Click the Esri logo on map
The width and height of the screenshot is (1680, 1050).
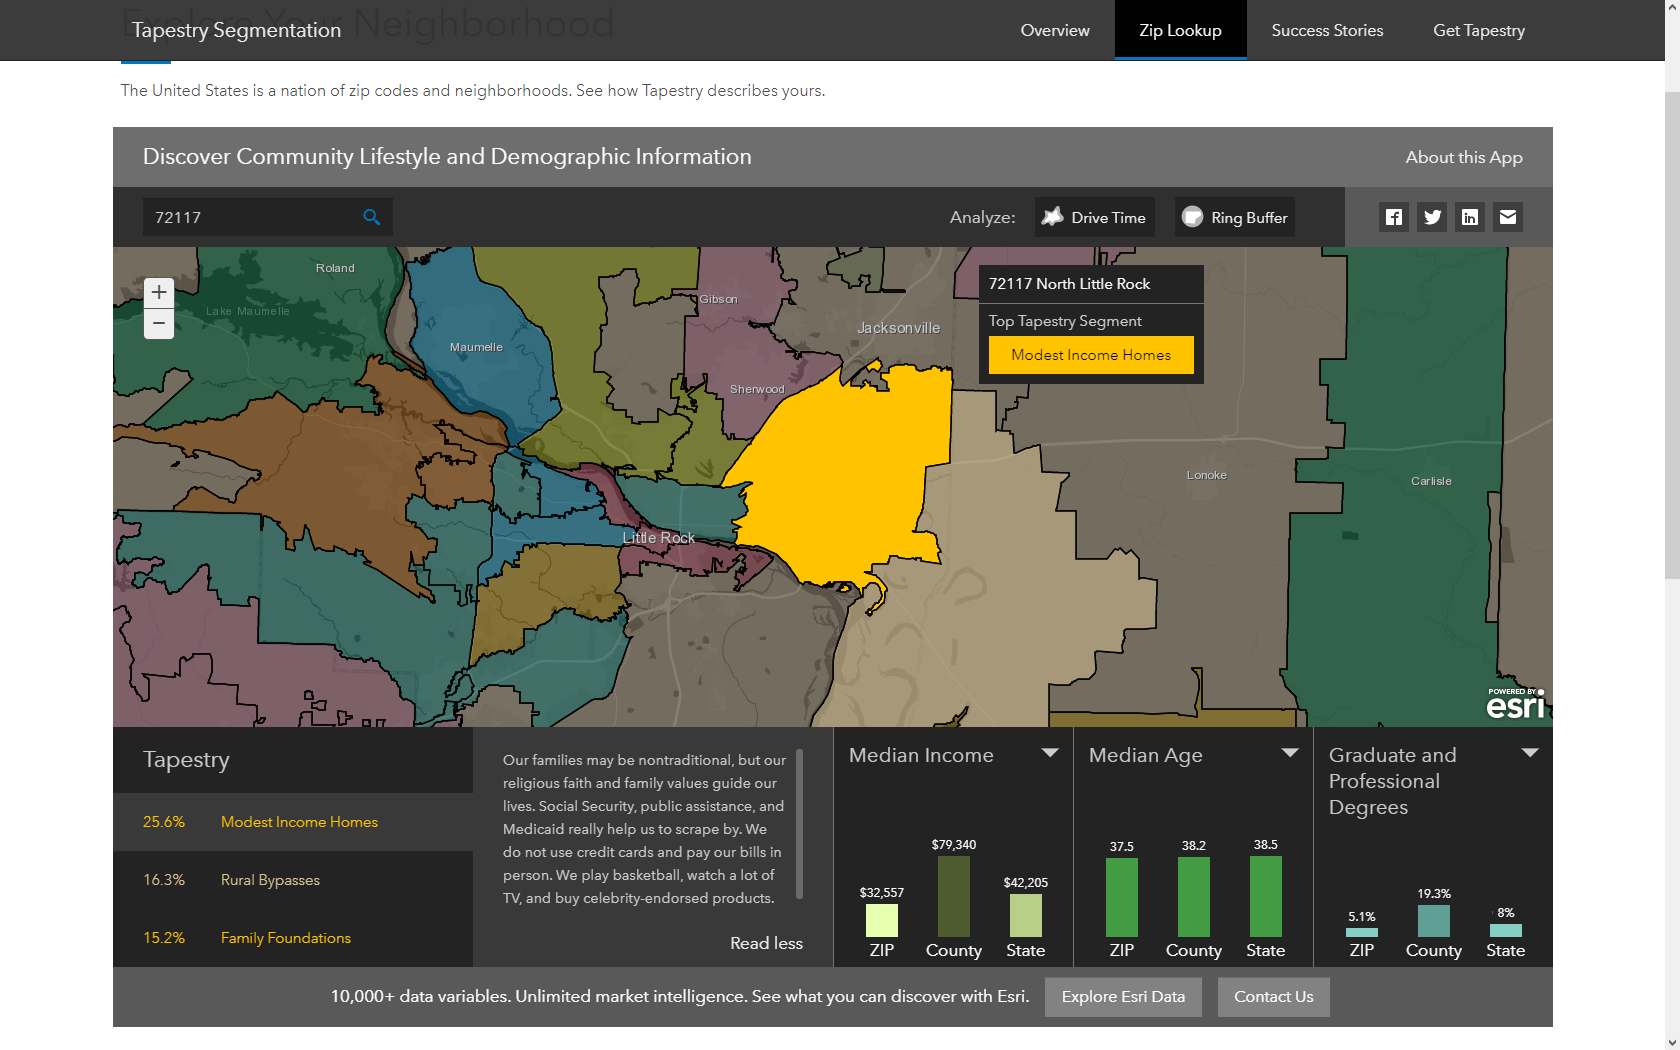coord(1515,704)
